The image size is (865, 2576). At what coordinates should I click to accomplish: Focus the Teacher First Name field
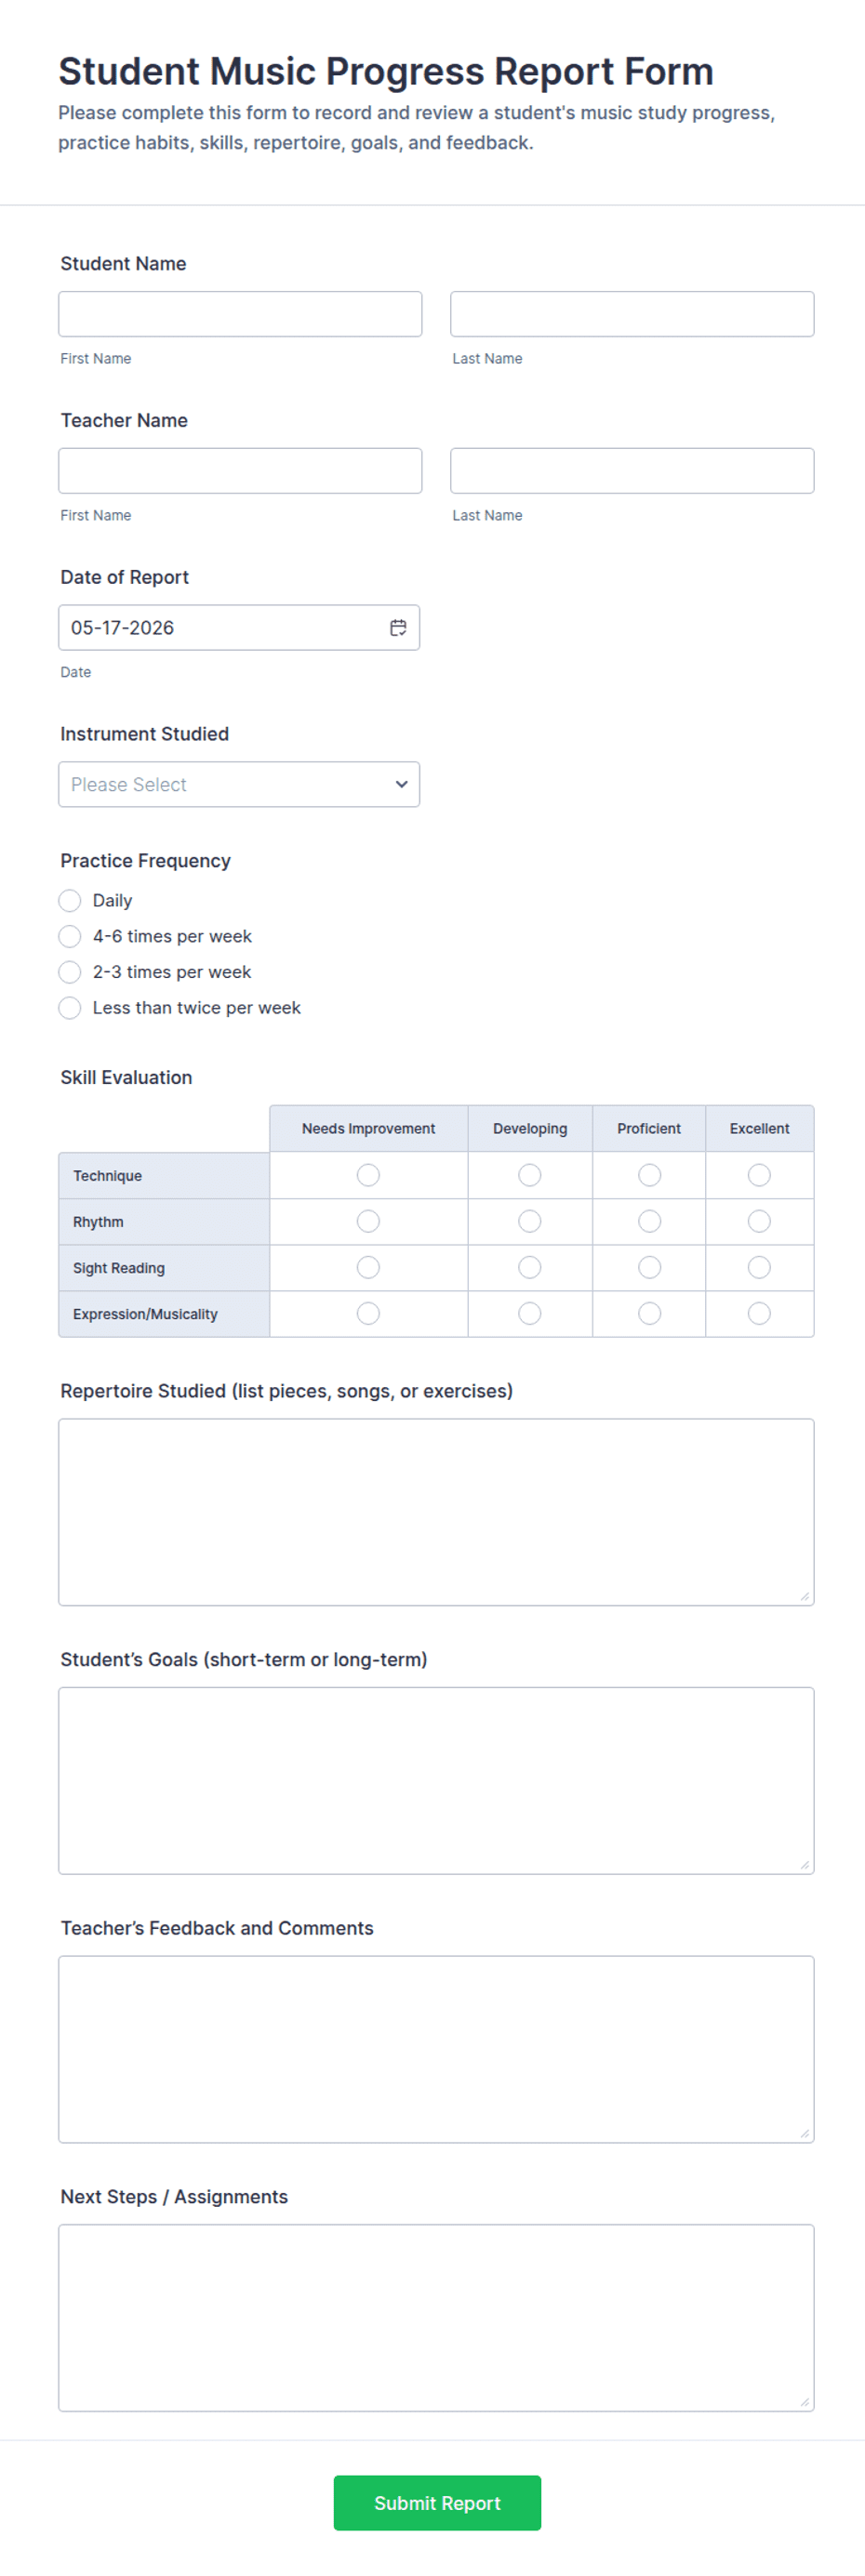click(240, 470)
